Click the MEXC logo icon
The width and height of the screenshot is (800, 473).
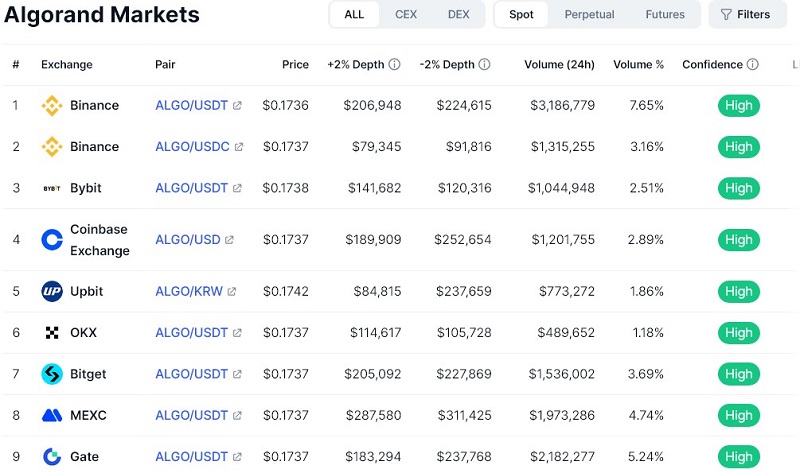[52, 415]
